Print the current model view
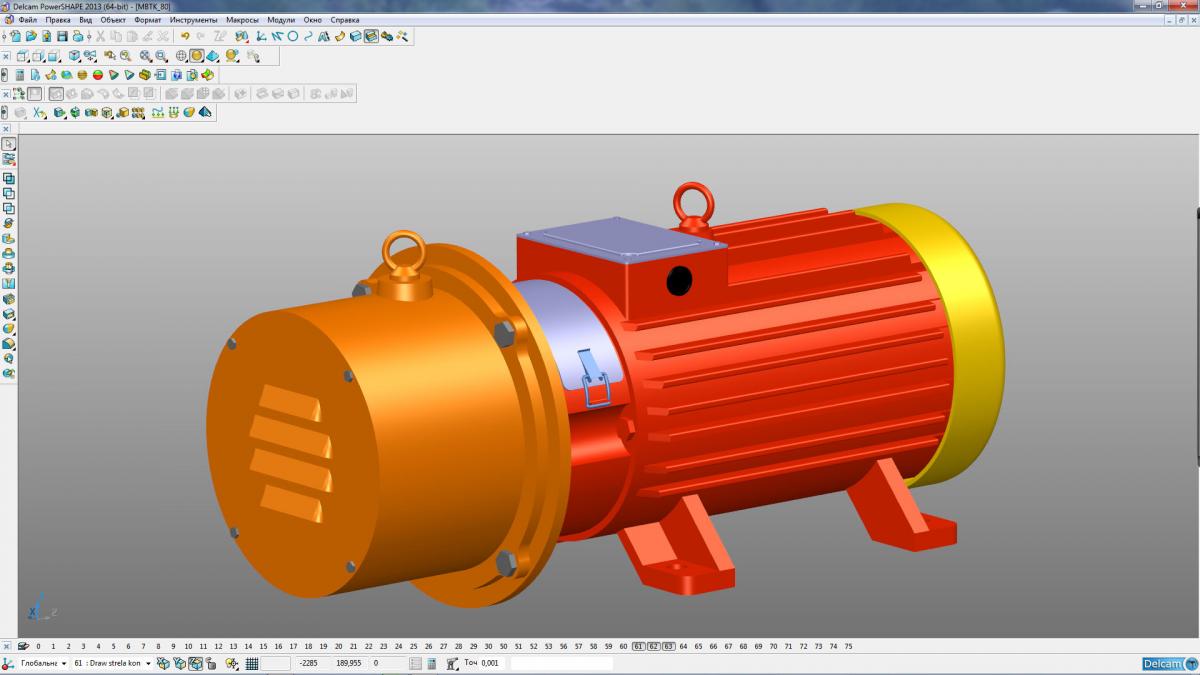 [x=78, y=36]
